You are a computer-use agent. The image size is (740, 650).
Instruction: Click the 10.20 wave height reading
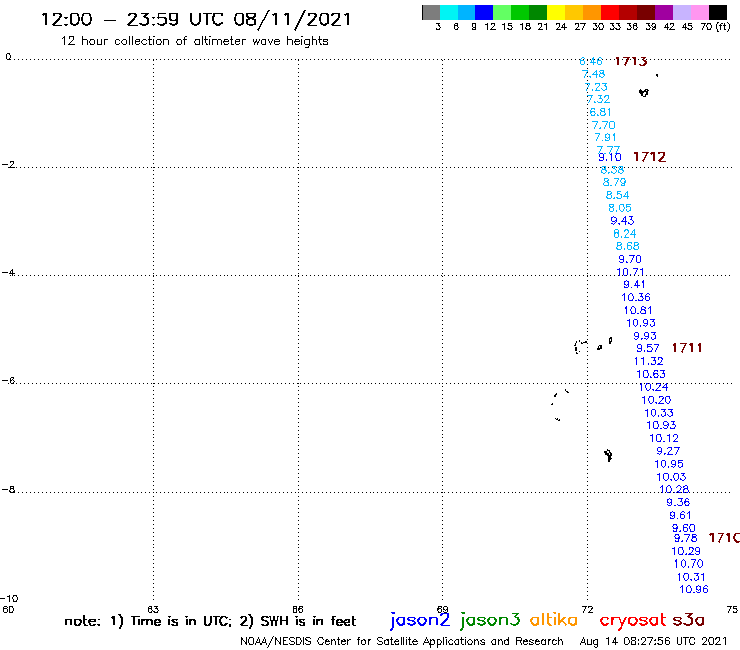(656, 400)
